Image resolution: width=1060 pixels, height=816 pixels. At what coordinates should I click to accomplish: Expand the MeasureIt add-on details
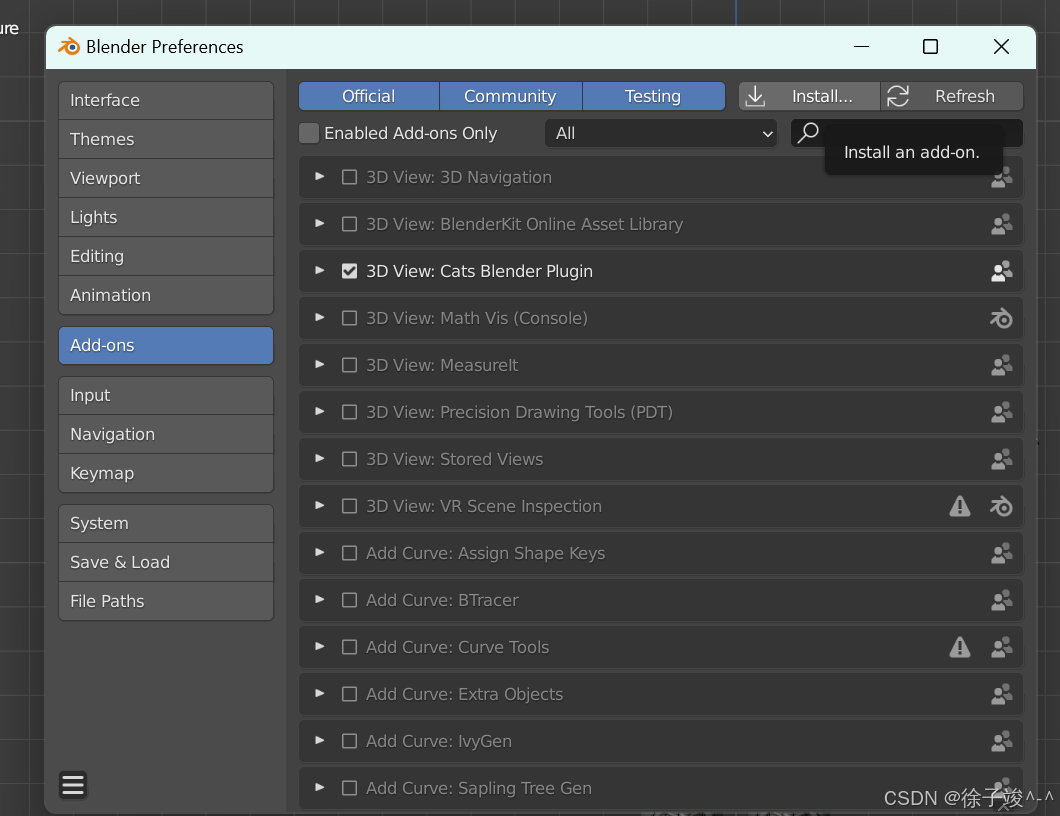tap(320, 364)
